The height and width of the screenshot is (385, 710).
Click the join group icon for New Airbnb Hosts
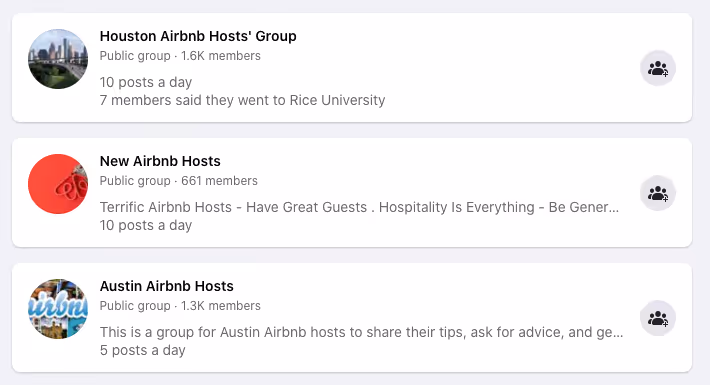(x=657, y=193)
